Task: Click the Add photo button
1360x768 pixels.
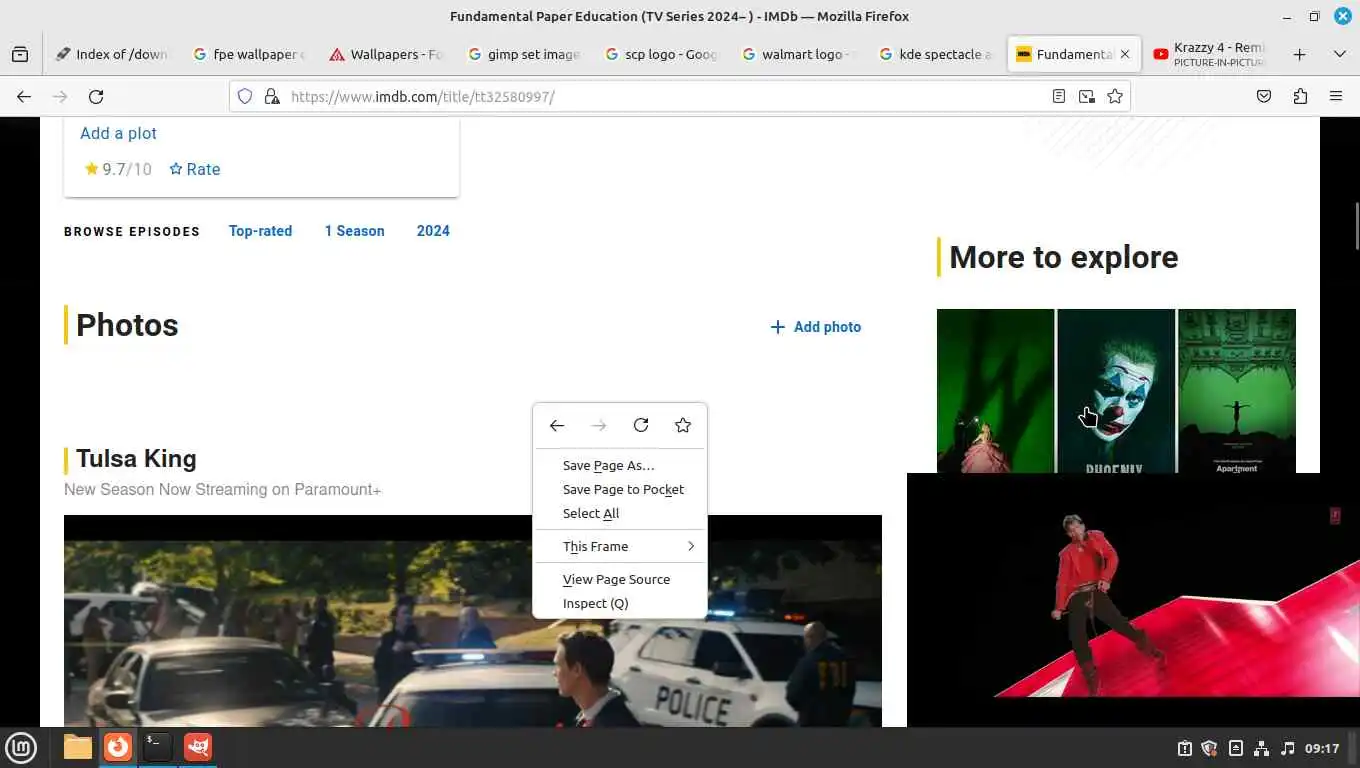Action: [x=815, y=327]
